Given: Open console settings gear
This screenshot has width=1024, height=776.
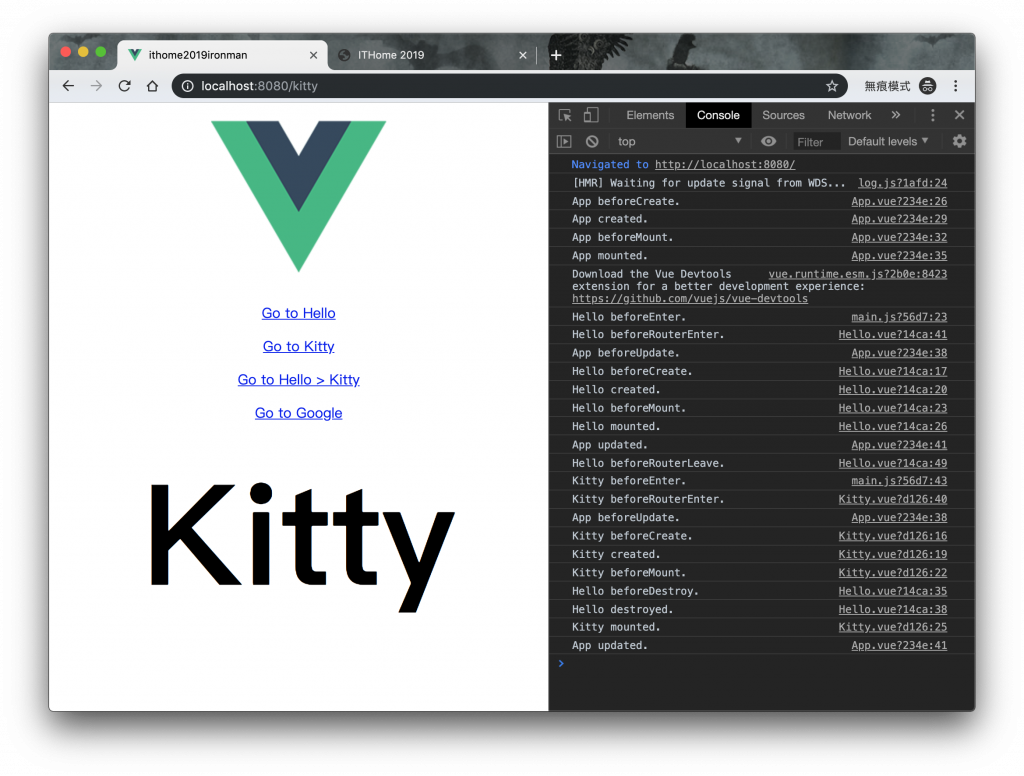Looking at the screenshot, I should tap(959, 141).
